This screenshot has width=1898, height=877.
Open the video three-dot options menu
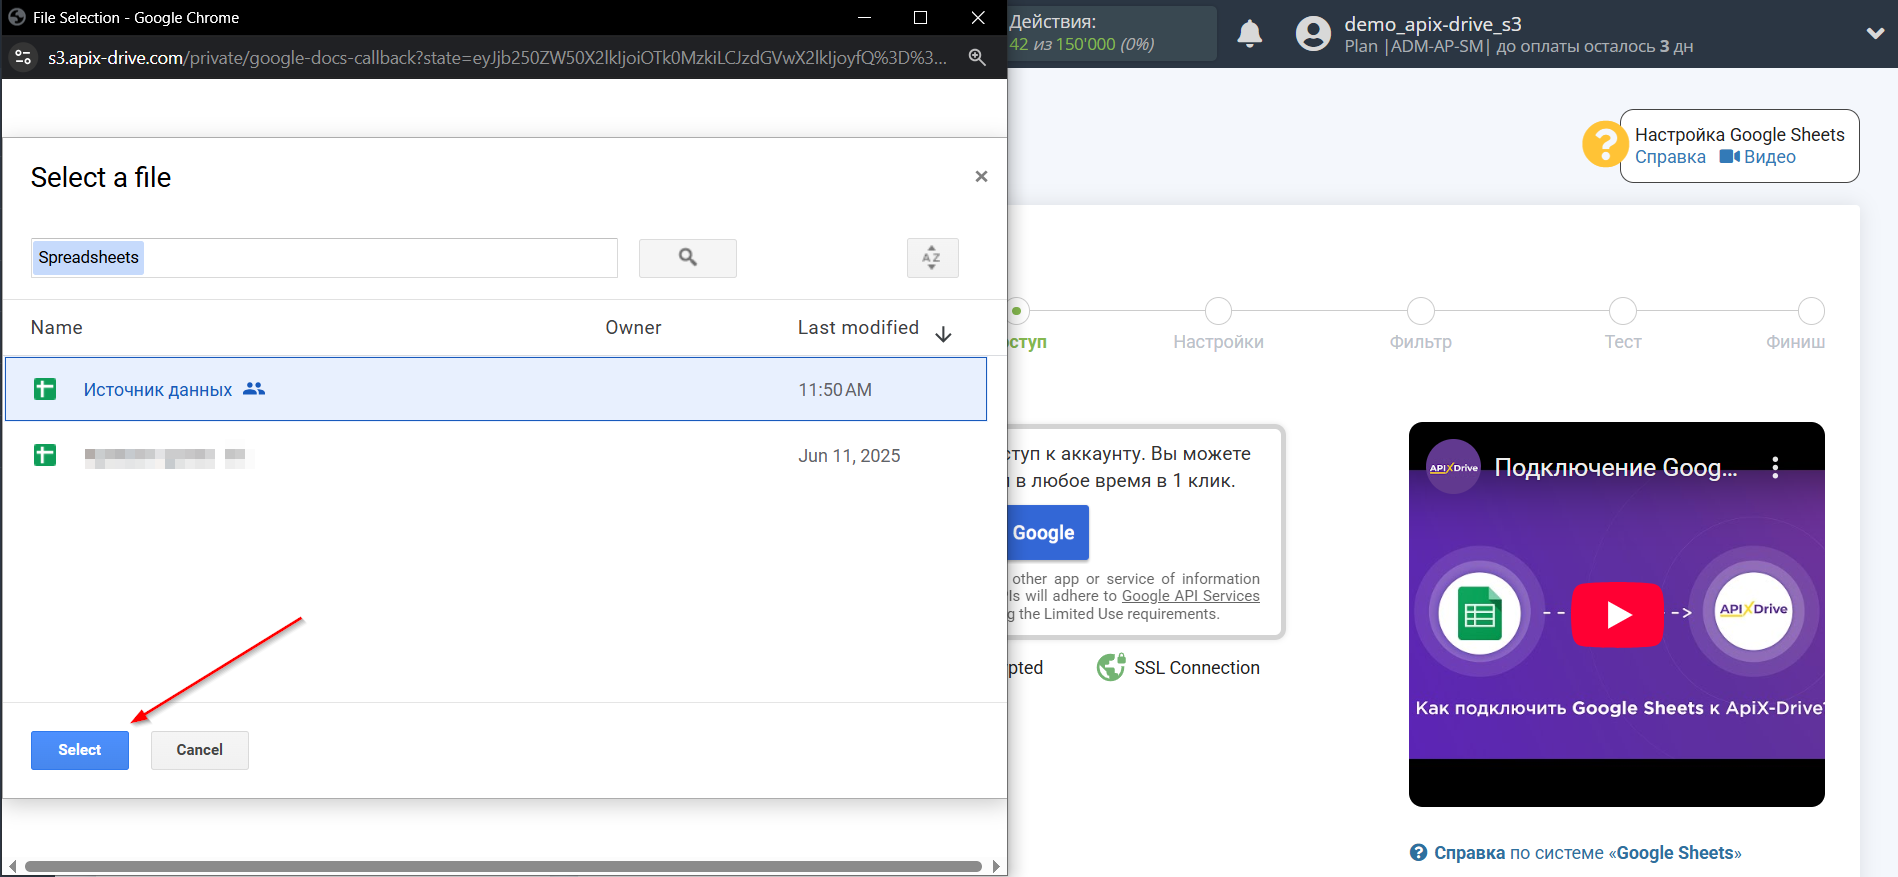(1775, 468)
